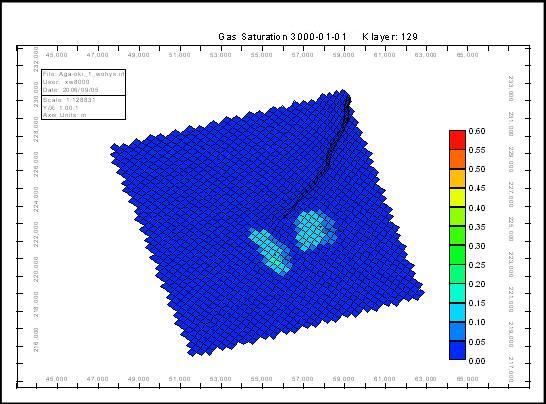Click the red swatch atop the color legend
Viewport: 546px width, 404px height.
pyautogui.click(x=457, y=139)
